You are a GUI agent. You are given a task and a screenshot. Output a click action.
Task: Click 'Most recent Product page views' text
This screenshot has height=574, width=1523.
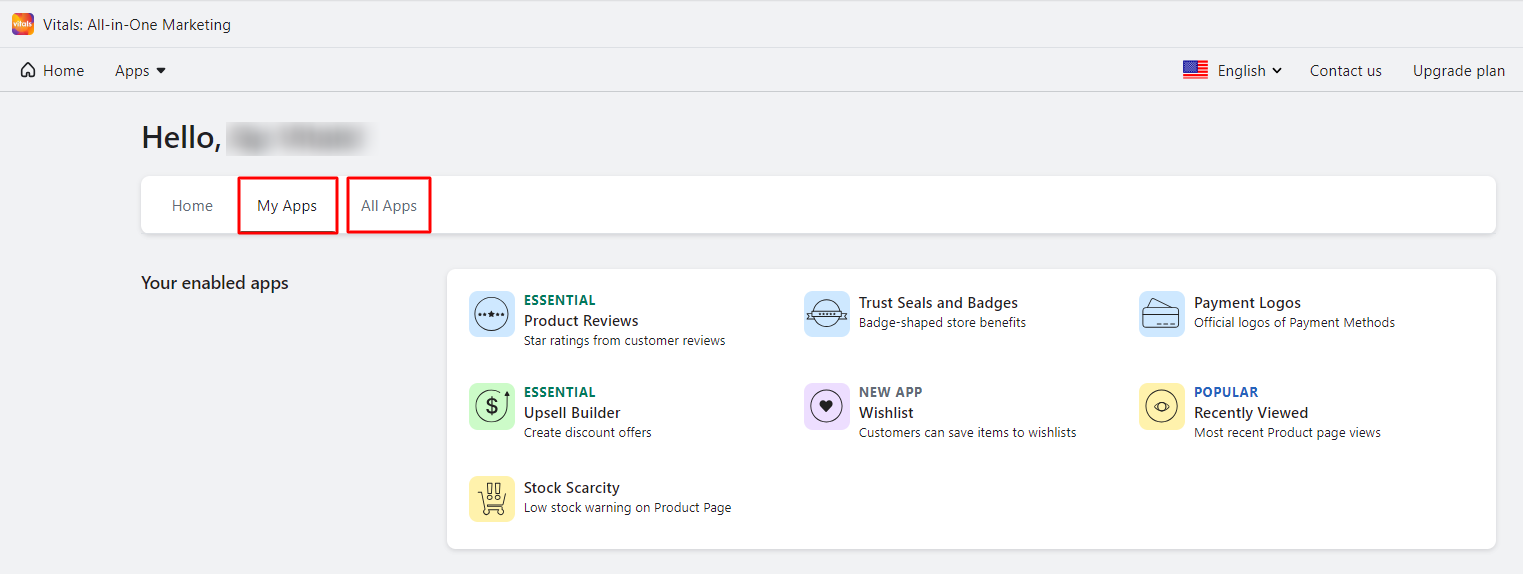click(x=1287, y=432)
